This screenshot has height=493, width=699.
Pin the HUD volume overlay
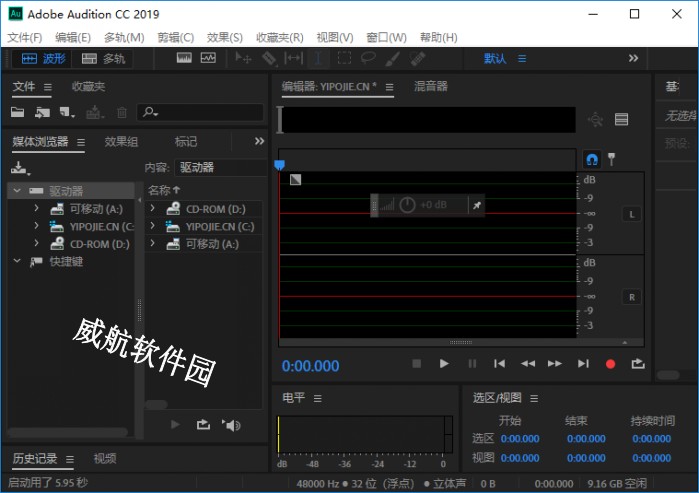477,205
